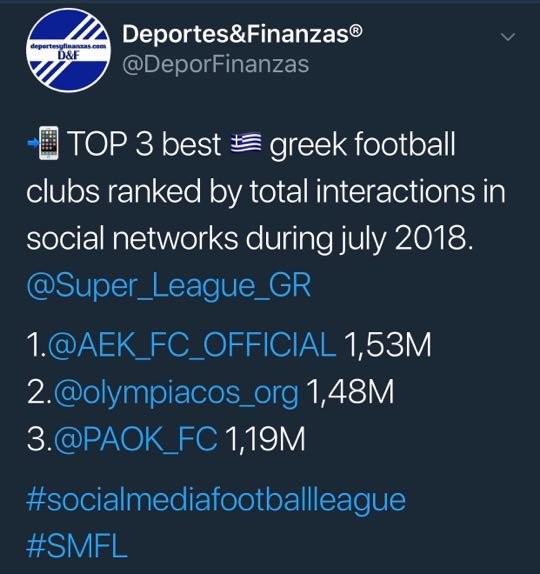540x574 pixels.
Task: Click the registered trademark symbol after Finanzas
Action: tap(357, 30)
